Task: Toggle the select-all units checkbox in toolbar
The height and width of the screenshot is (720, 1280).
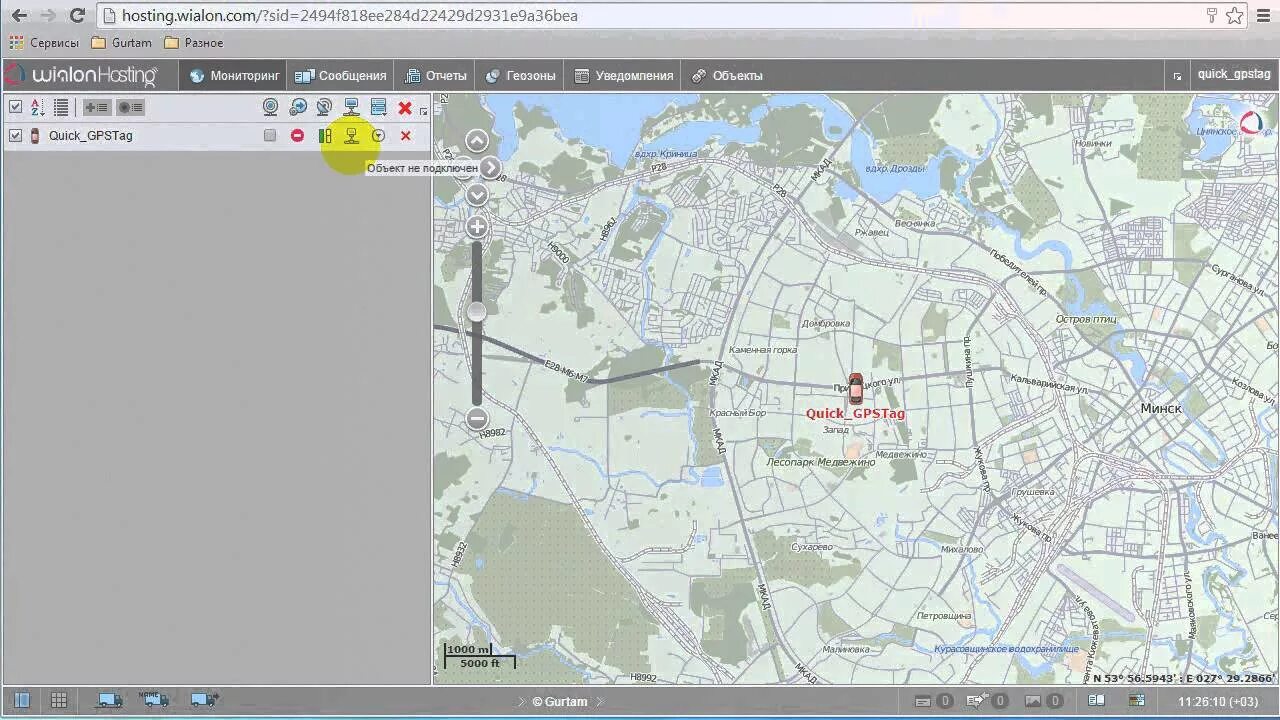Action: coord(15,107)
